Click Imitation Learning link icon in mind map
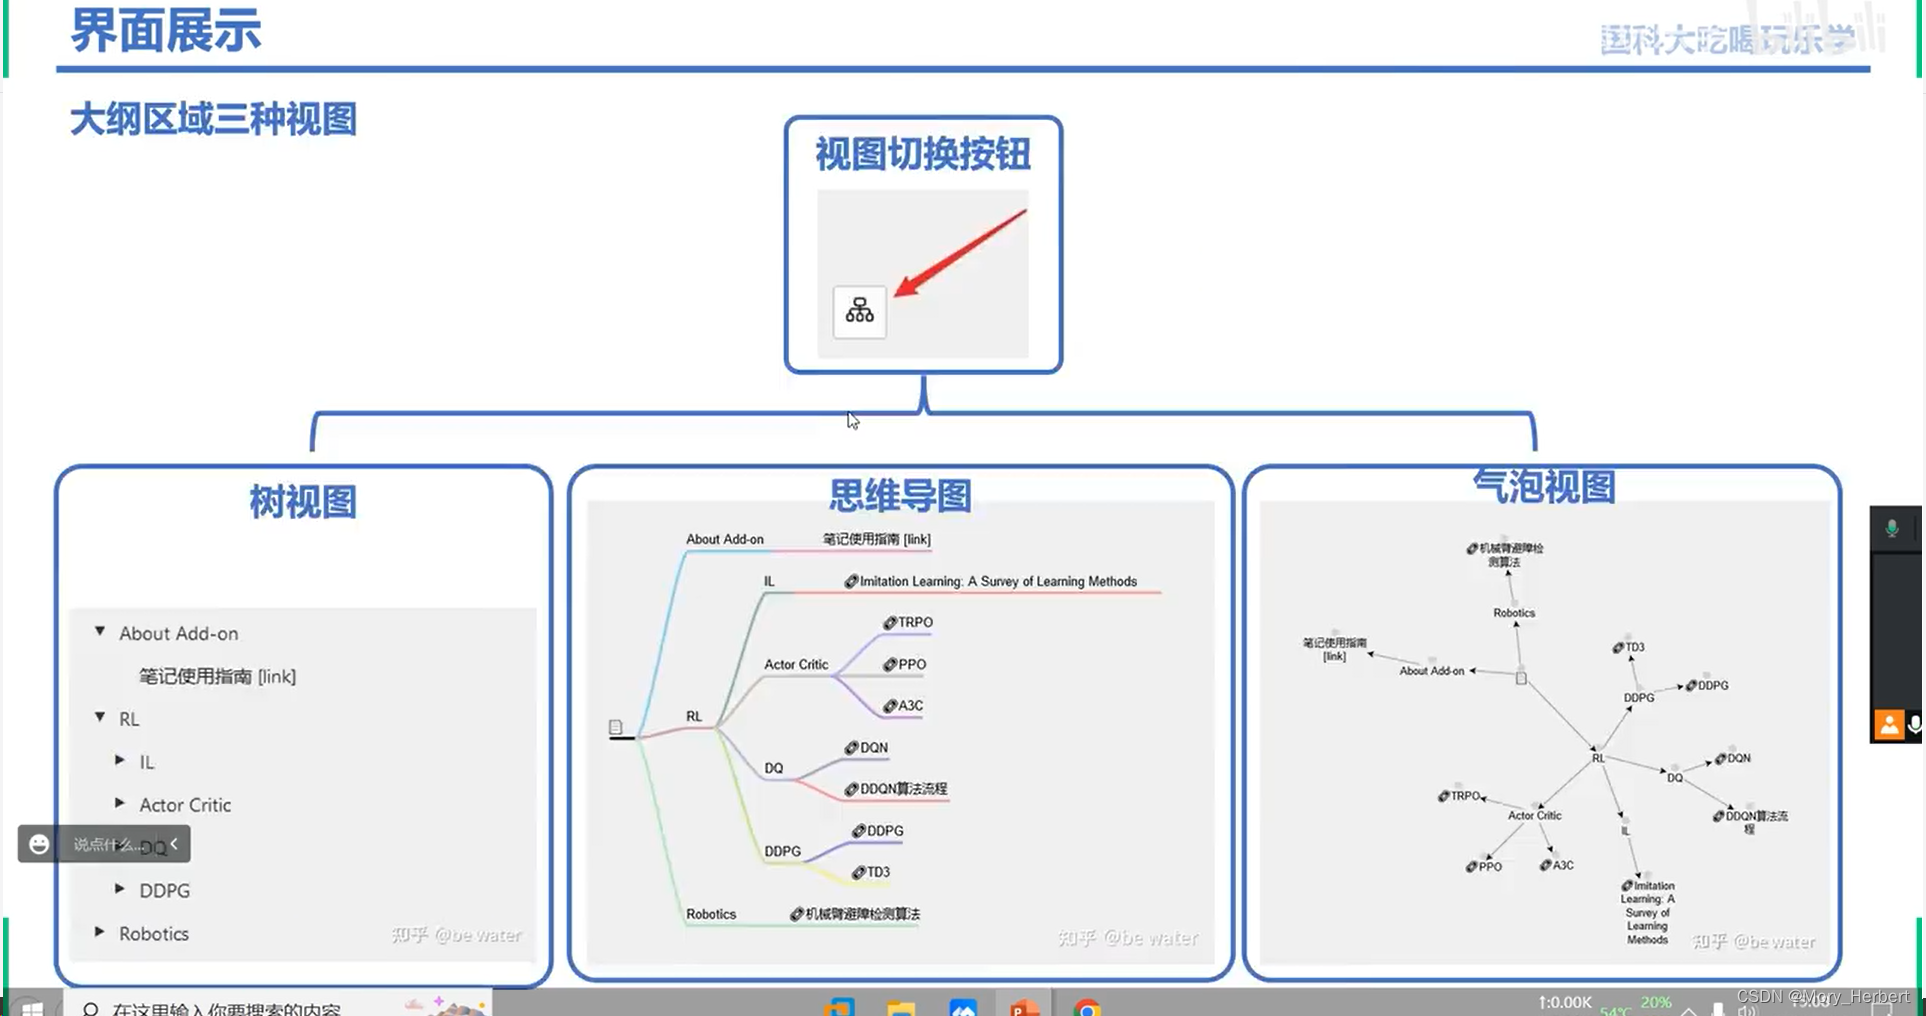The image size is (1926, 1016). (851, 582)
